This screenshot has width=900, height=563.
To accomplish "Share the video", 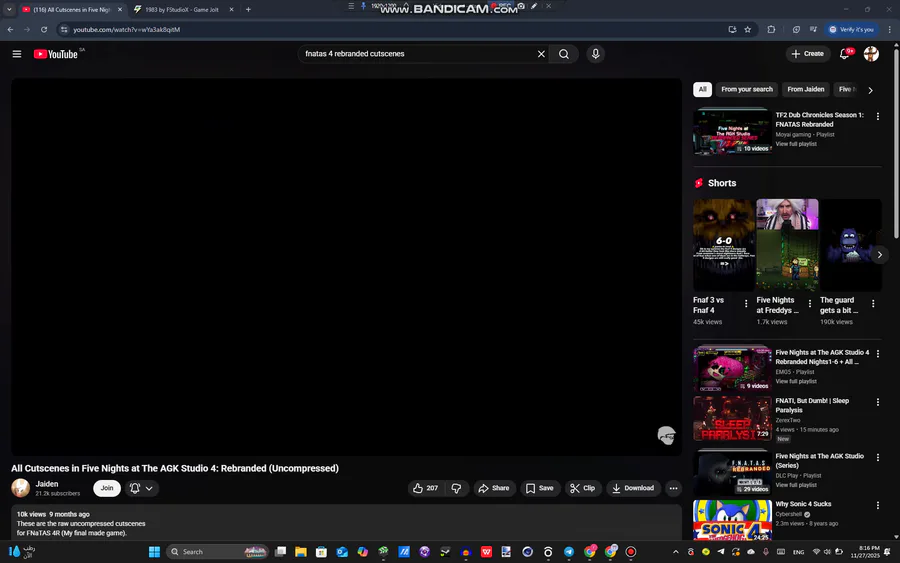I will coord(494,488).
